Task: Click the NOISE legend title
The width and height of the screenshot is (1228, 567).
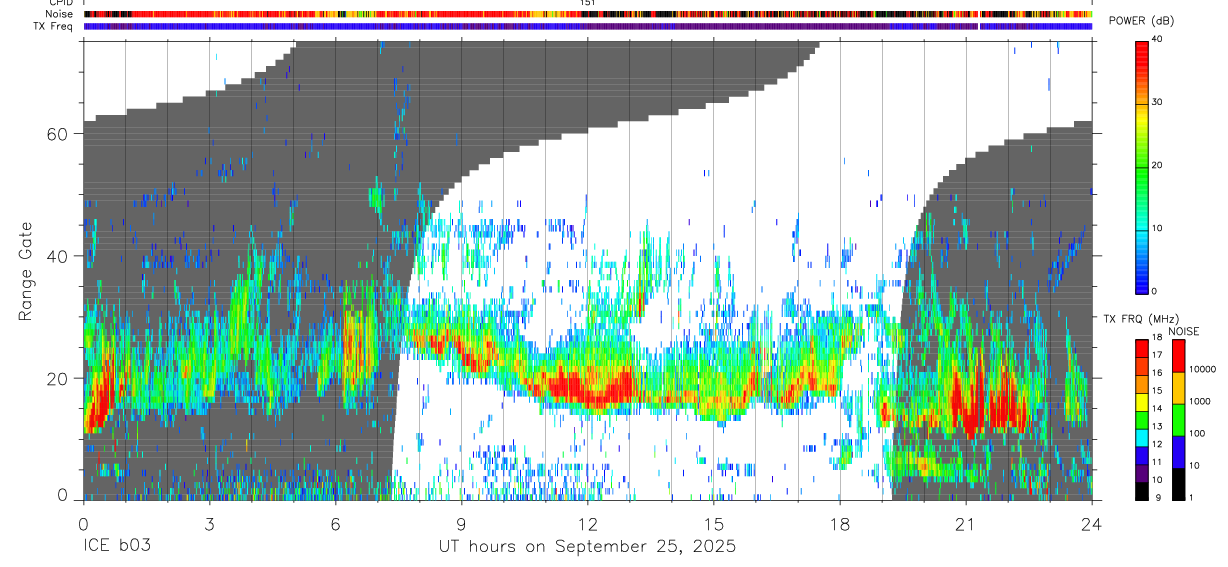Action: coord(1184,331)
